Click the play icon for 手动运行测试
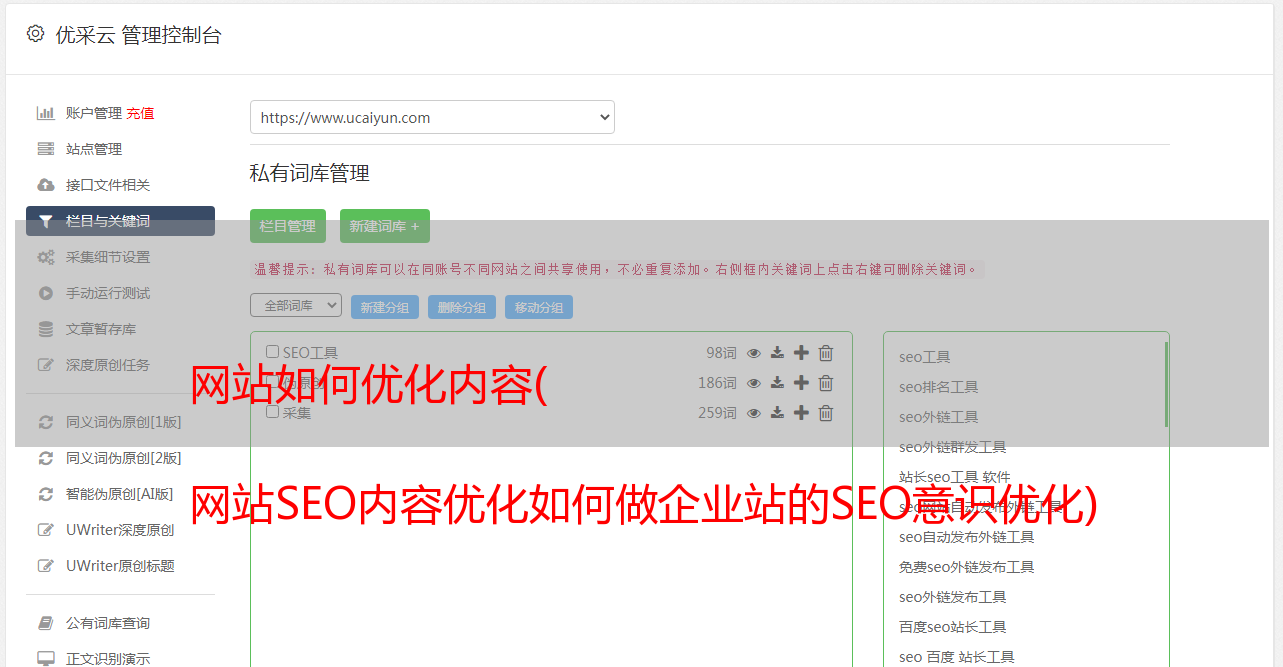1283x667 pixels. coord(46,293)
